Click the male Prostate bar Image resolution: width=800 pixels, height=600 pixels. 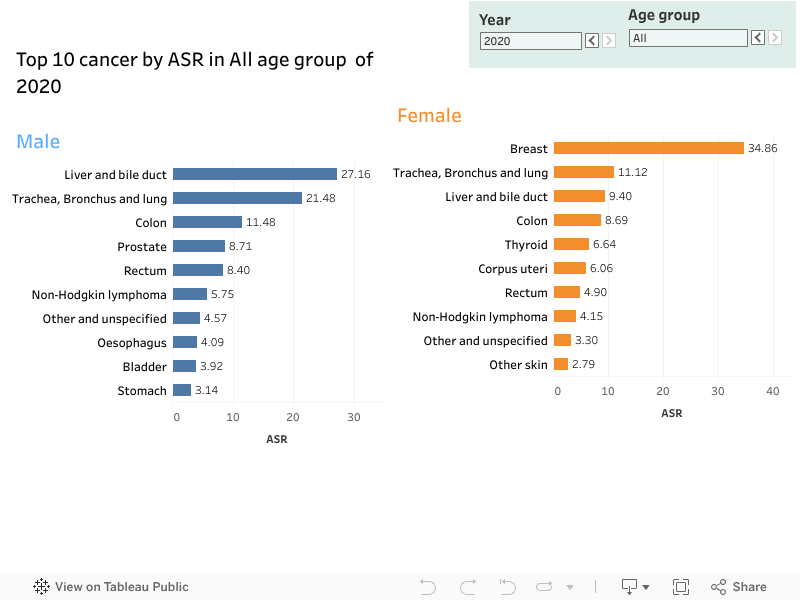point(198,246)
